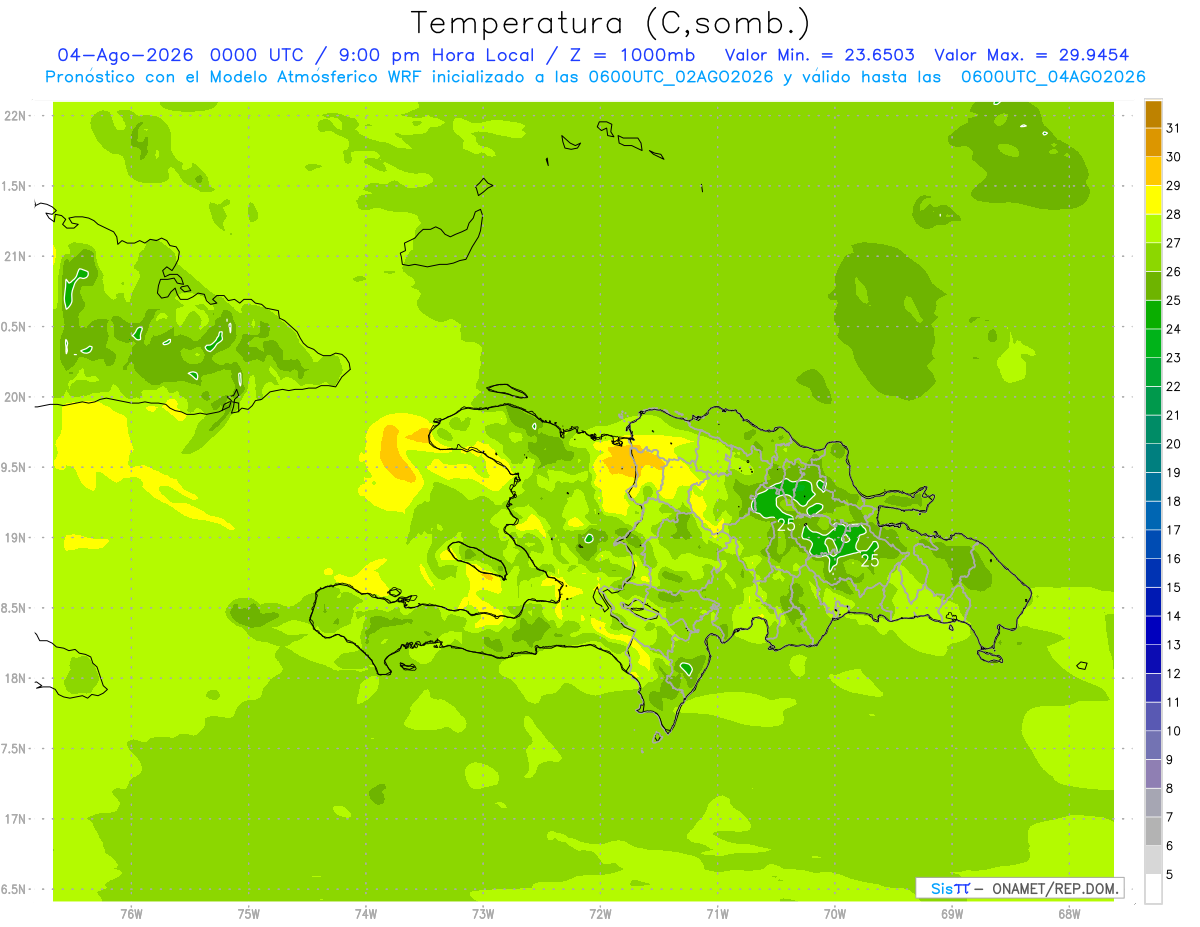Click the '76W' longitude axis label

(131, 914)
